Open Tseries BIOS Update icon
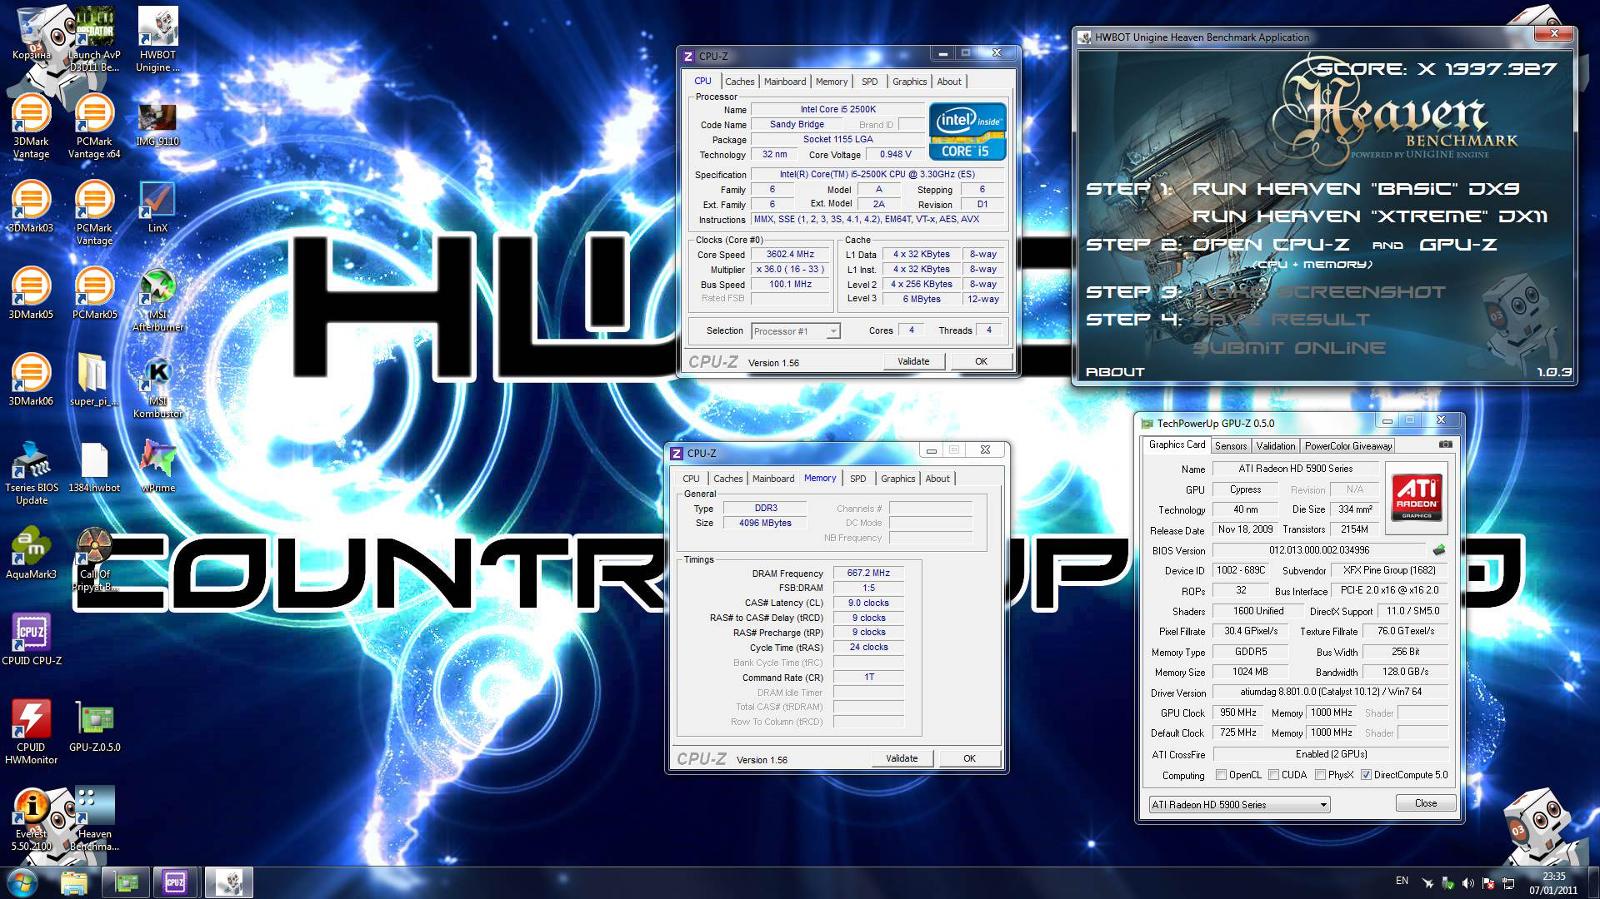 [31, 473]
